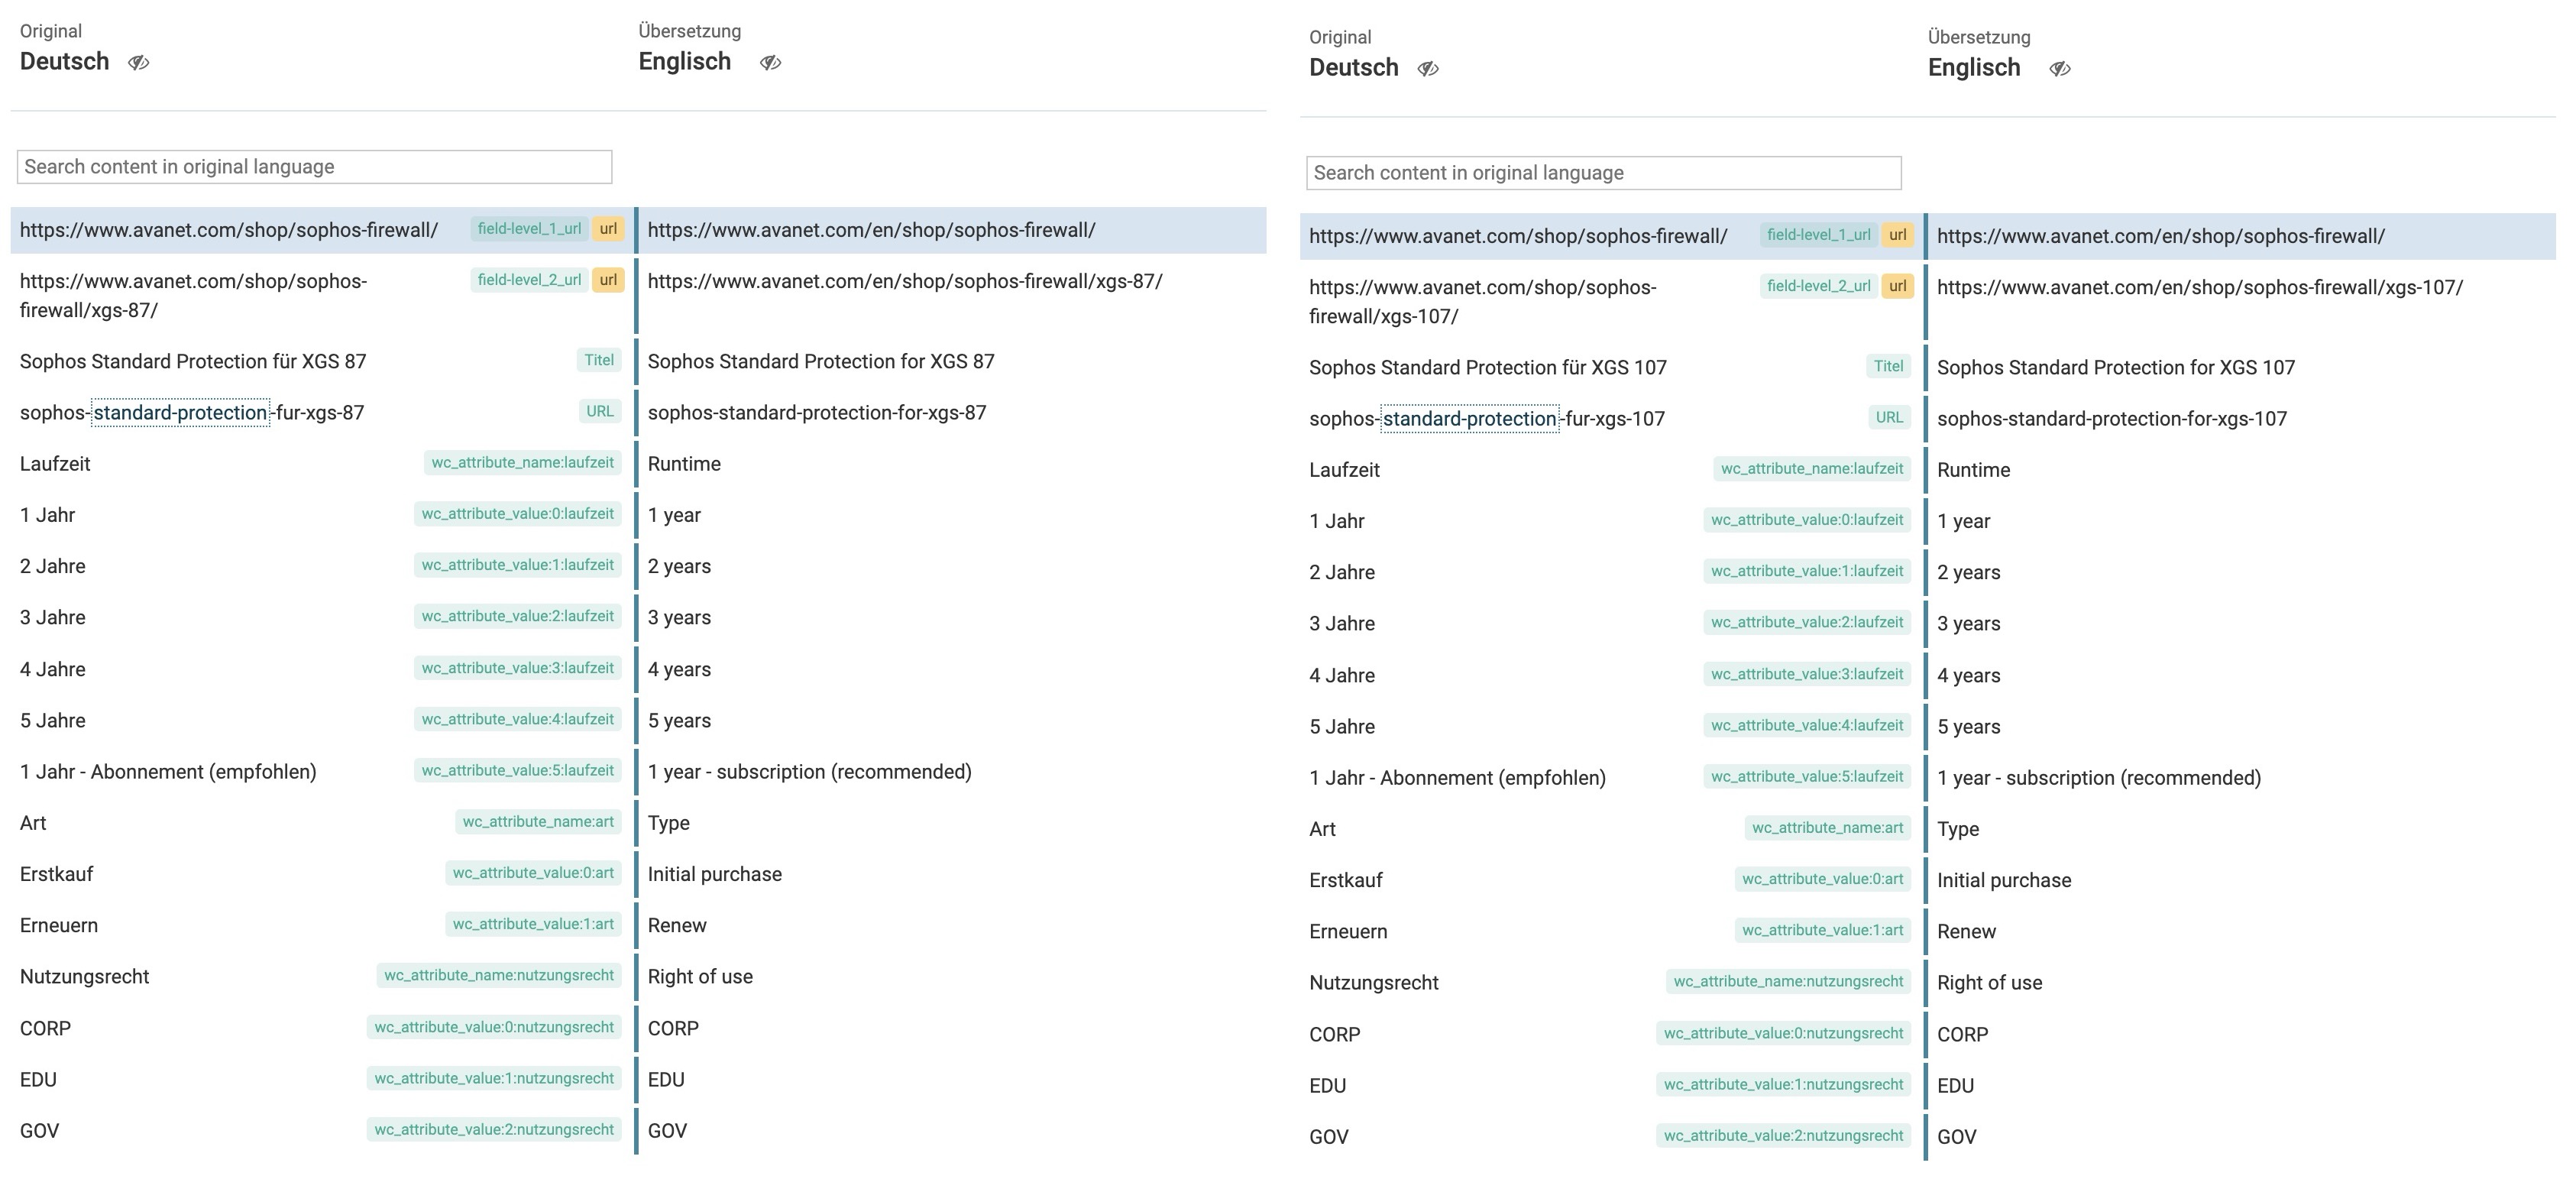The height and width of the screenshot is (1192, 2576).
Task: Toggle eye icon next to Deutsch in right panel
Action: click(1428, 68)
